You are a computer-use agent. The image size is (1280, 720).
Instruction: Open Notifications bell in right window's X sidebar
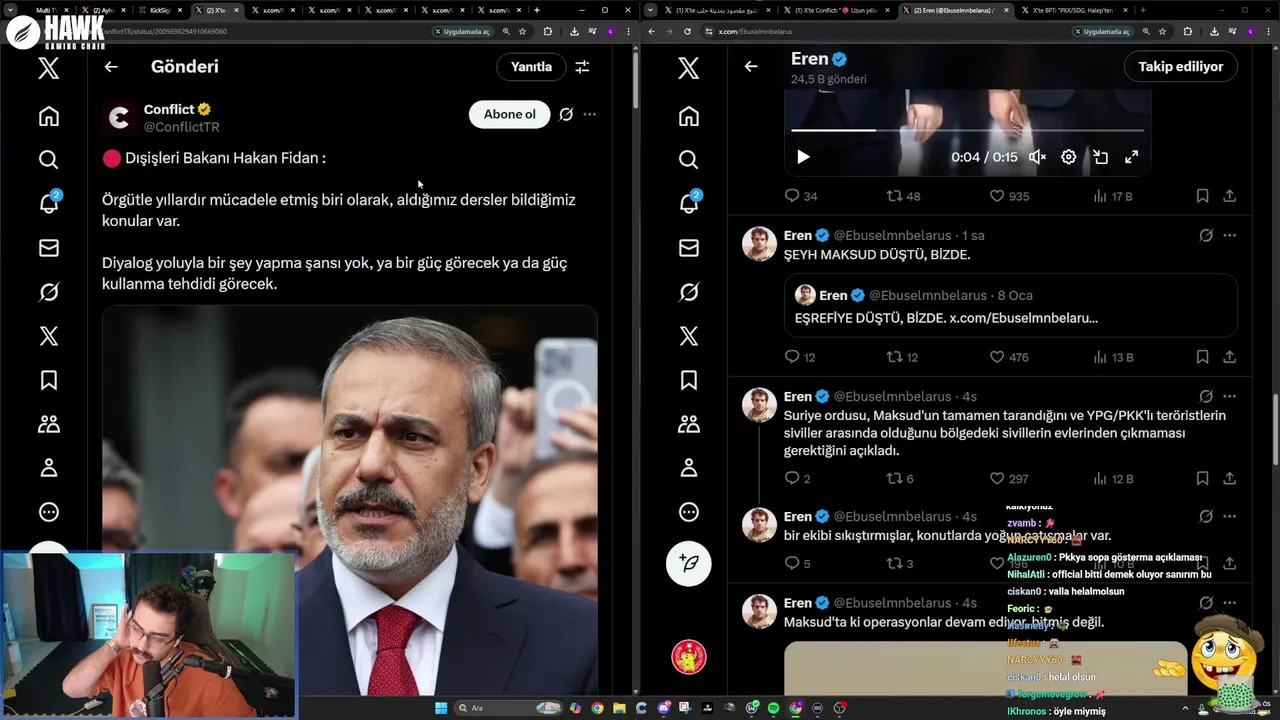click(688, 203)
